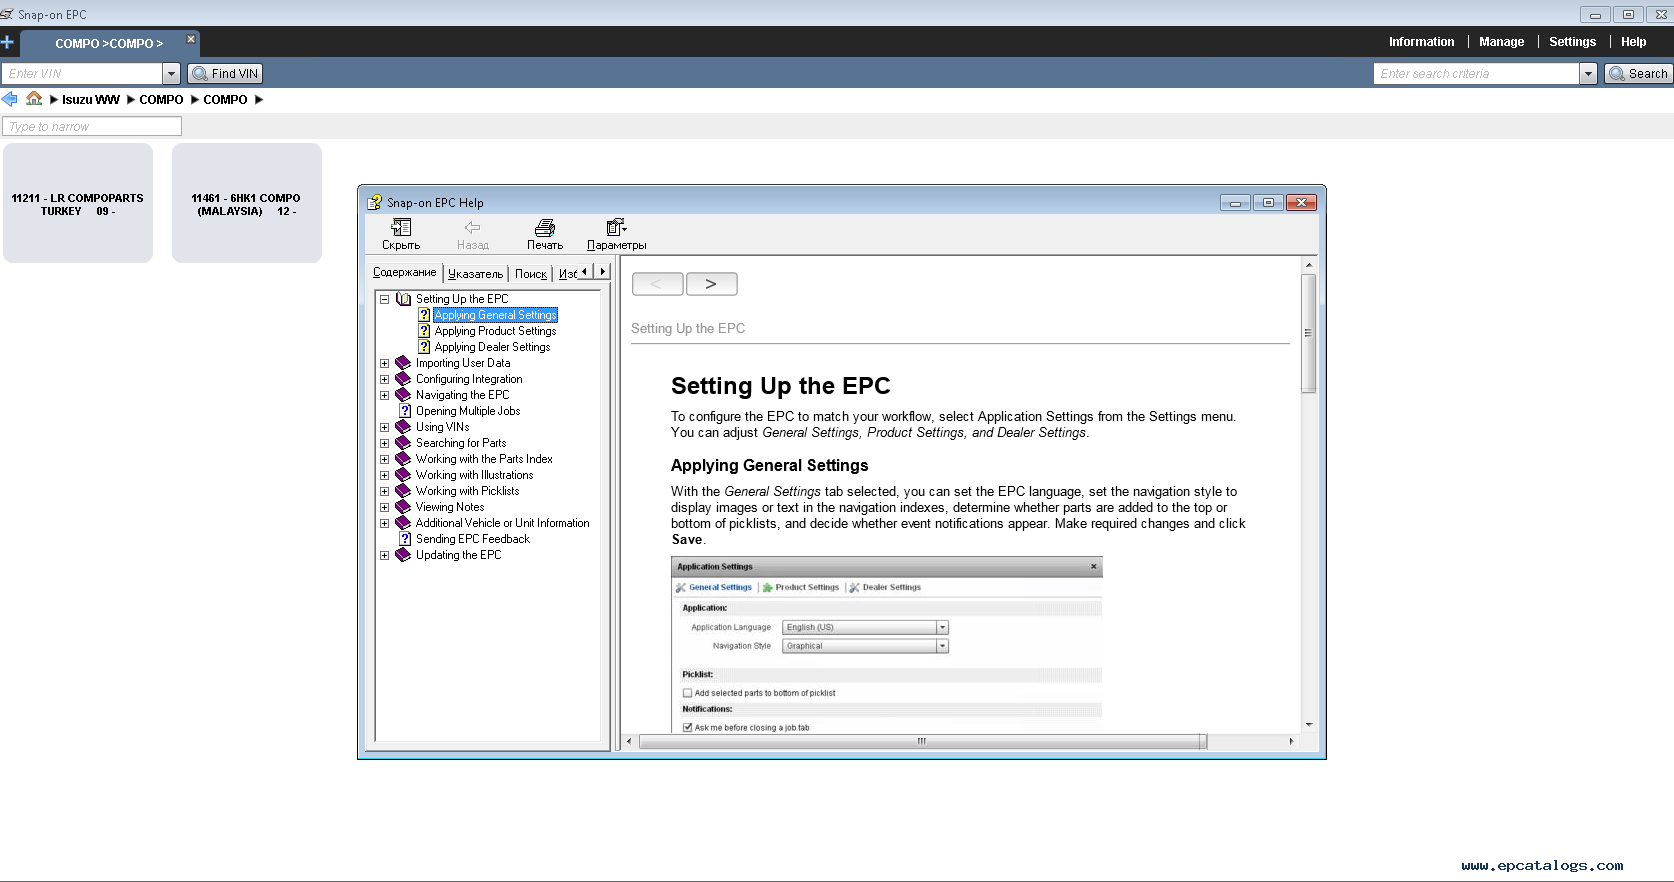Screen dimensions: 1674x882
Task: Click Isuzu WW in breadcrumb
Action: 91,99
